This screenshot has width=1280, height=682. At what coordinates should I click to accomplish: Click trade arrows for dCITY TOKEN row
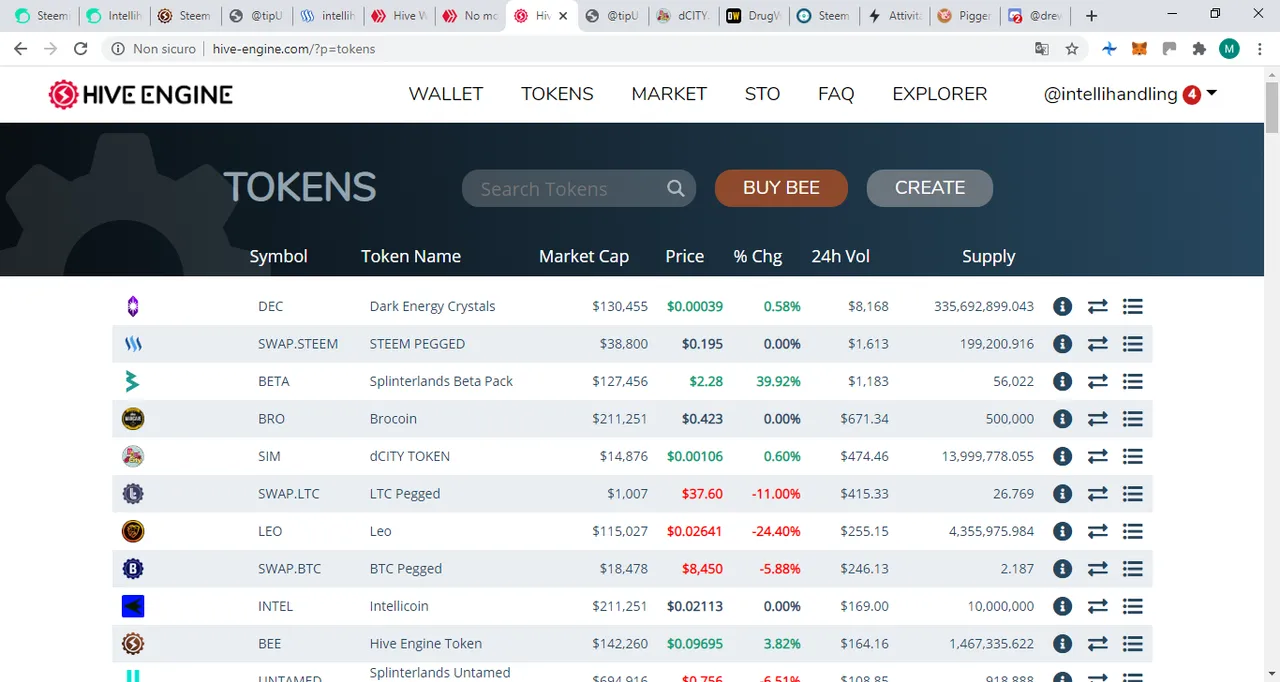pos(1098,456)
